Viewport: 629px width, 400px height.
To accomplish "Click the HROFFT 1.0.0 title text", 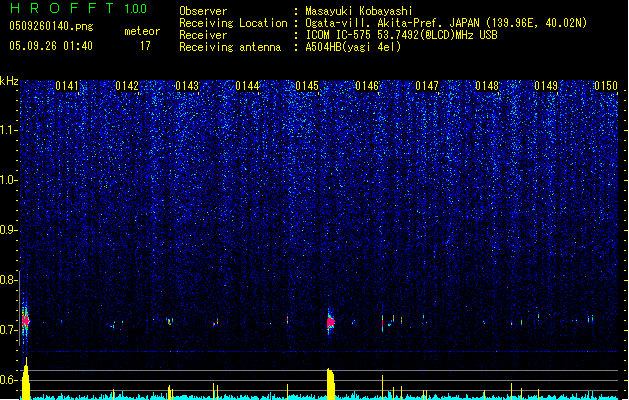I will 78,8.
